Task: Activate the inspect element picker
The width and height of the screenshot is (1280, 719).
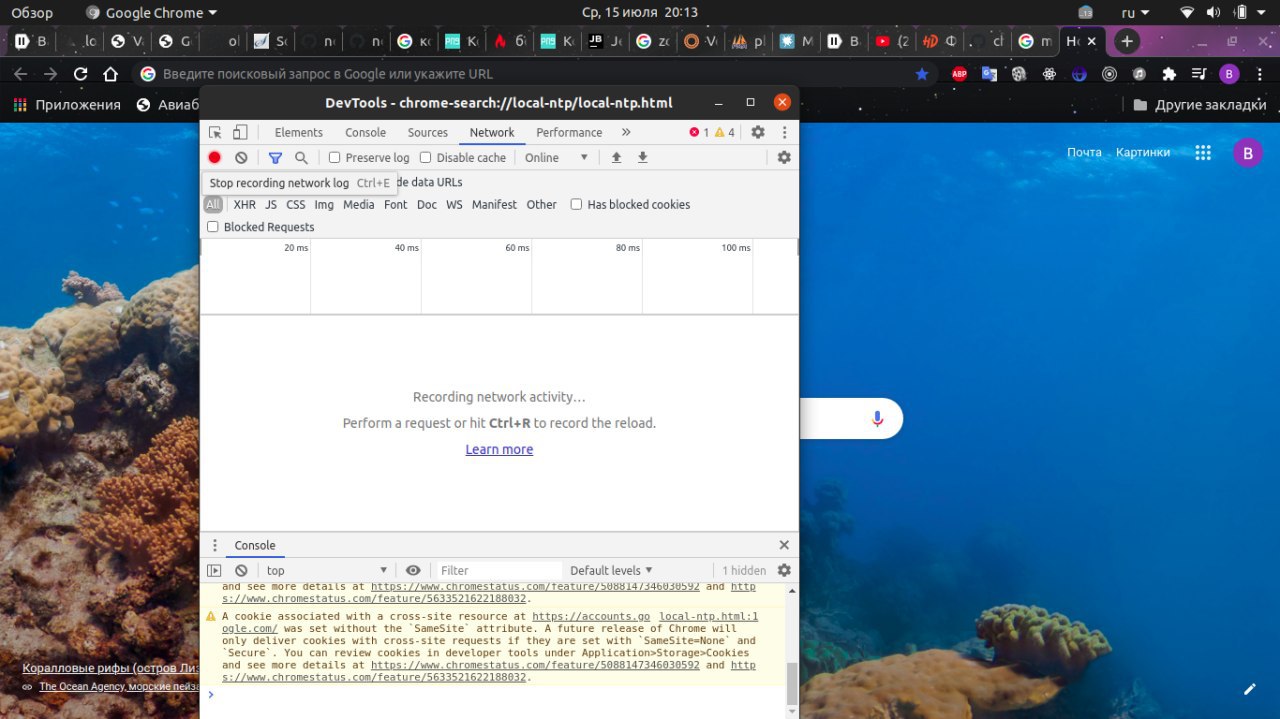Action: pyautogui.click(x=215, y=132)
